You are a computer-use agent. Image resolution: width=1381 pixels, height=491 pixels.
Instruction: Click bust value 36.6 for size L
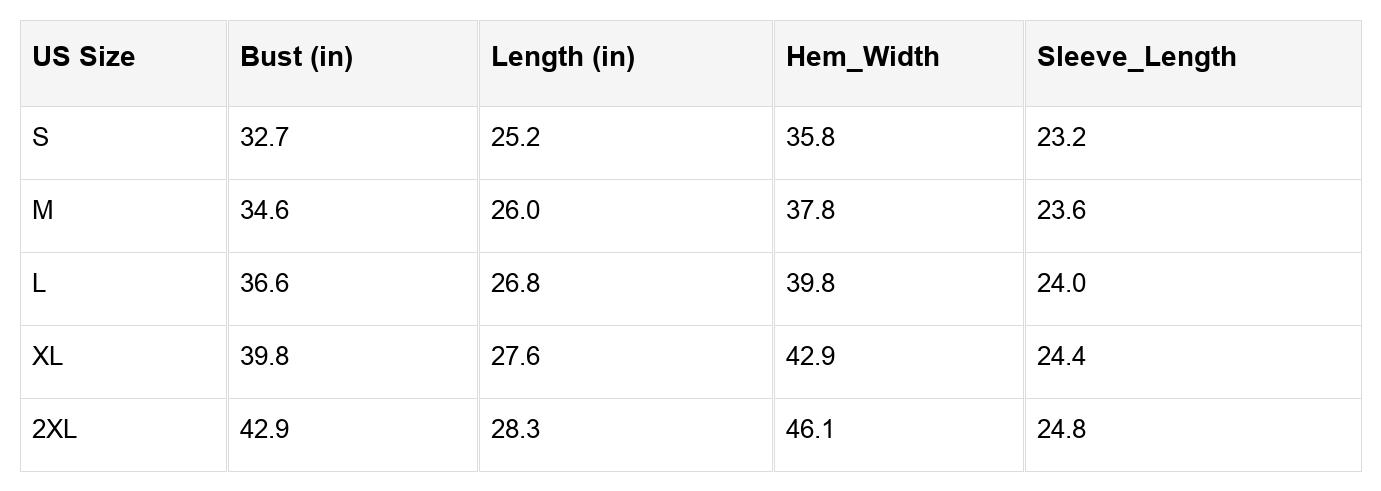(x=264, y=284)
